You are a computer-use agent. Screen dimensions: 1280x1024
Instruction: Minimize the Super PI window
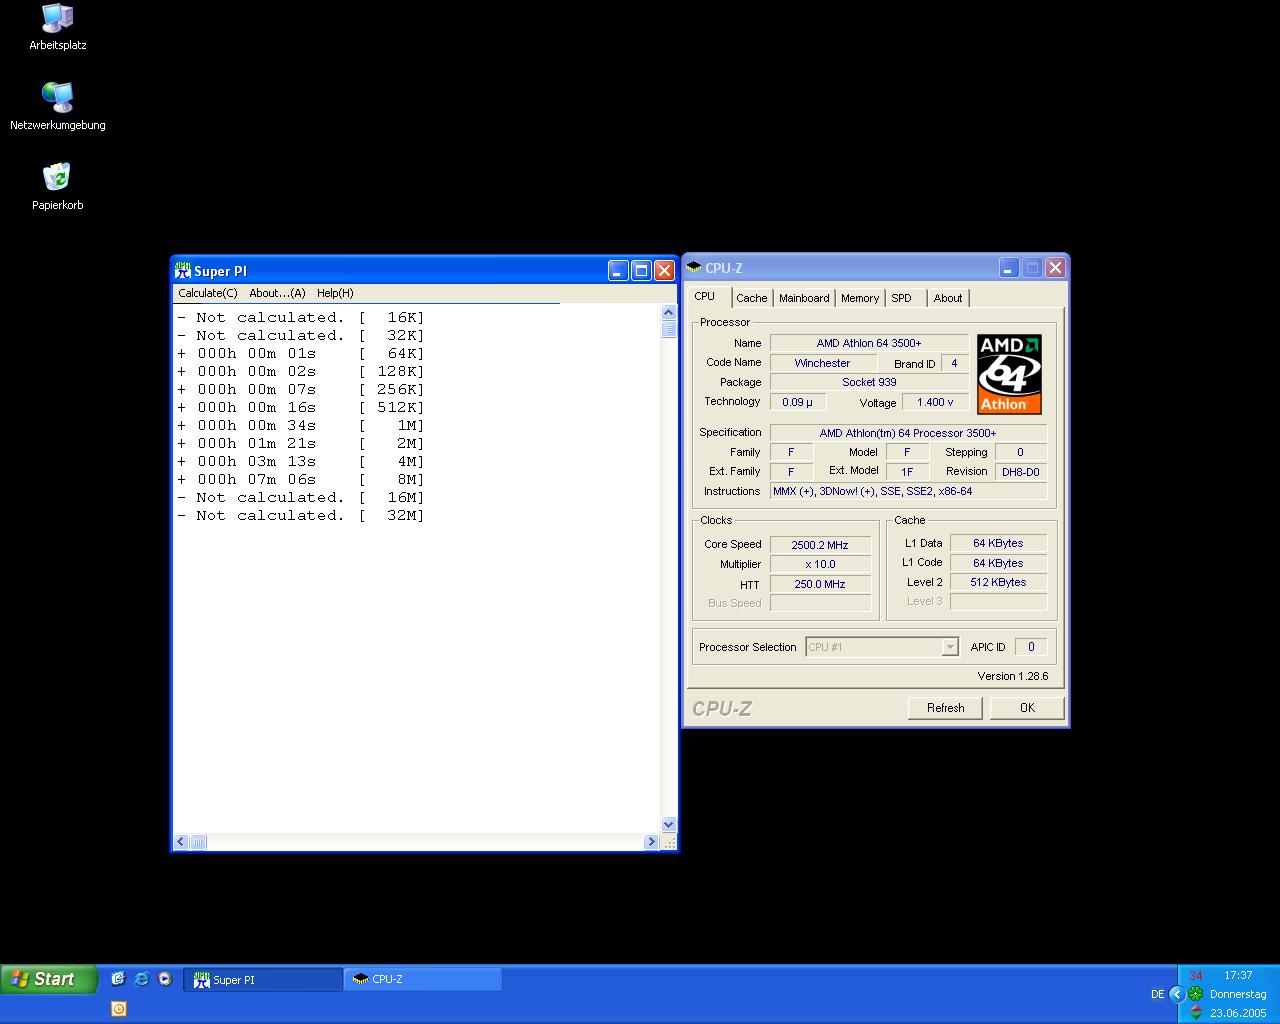click(618, 270)
